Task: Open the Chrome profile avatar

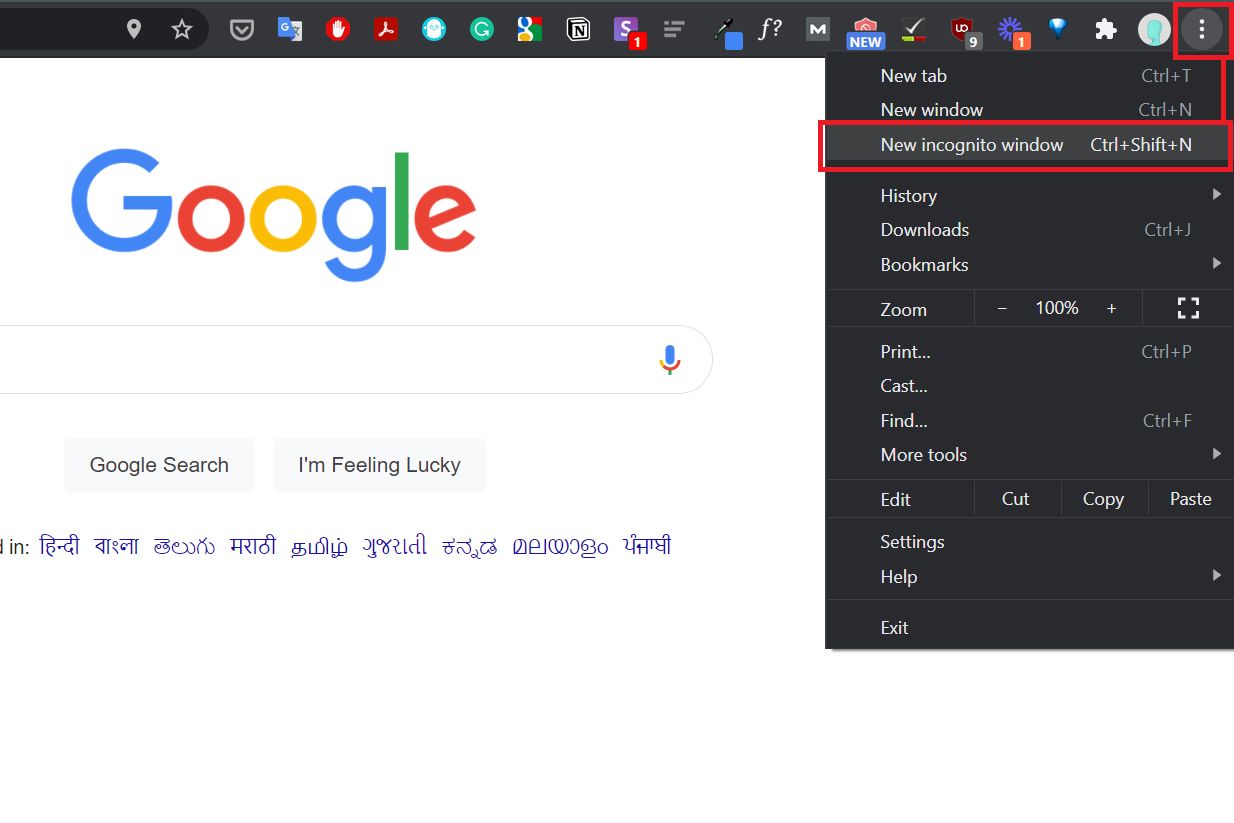Action: 1154,29
